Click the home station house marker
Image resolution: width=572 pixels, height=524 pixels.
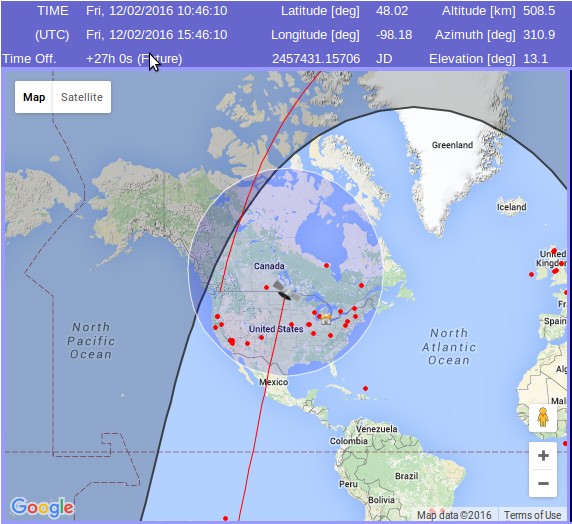coord(326,320)
